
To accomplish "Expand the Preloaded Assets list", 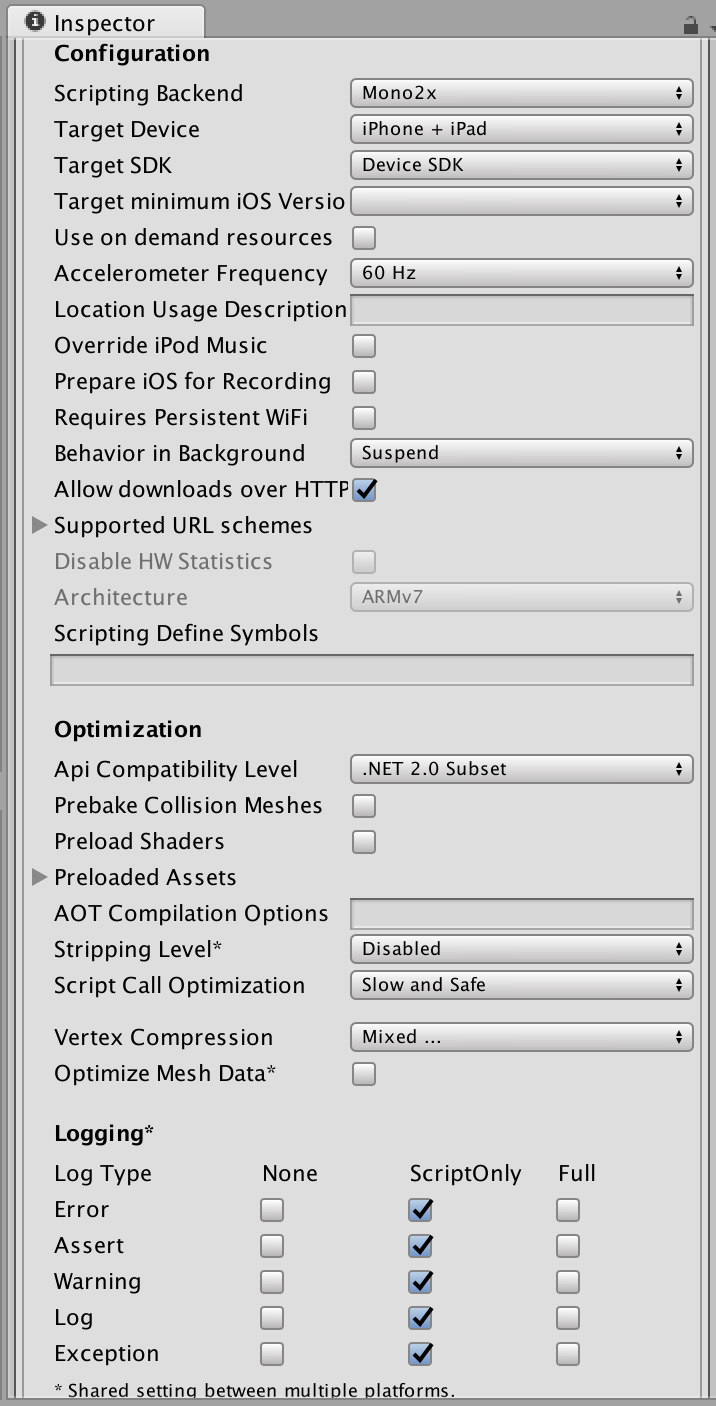I will pos(40,877).
